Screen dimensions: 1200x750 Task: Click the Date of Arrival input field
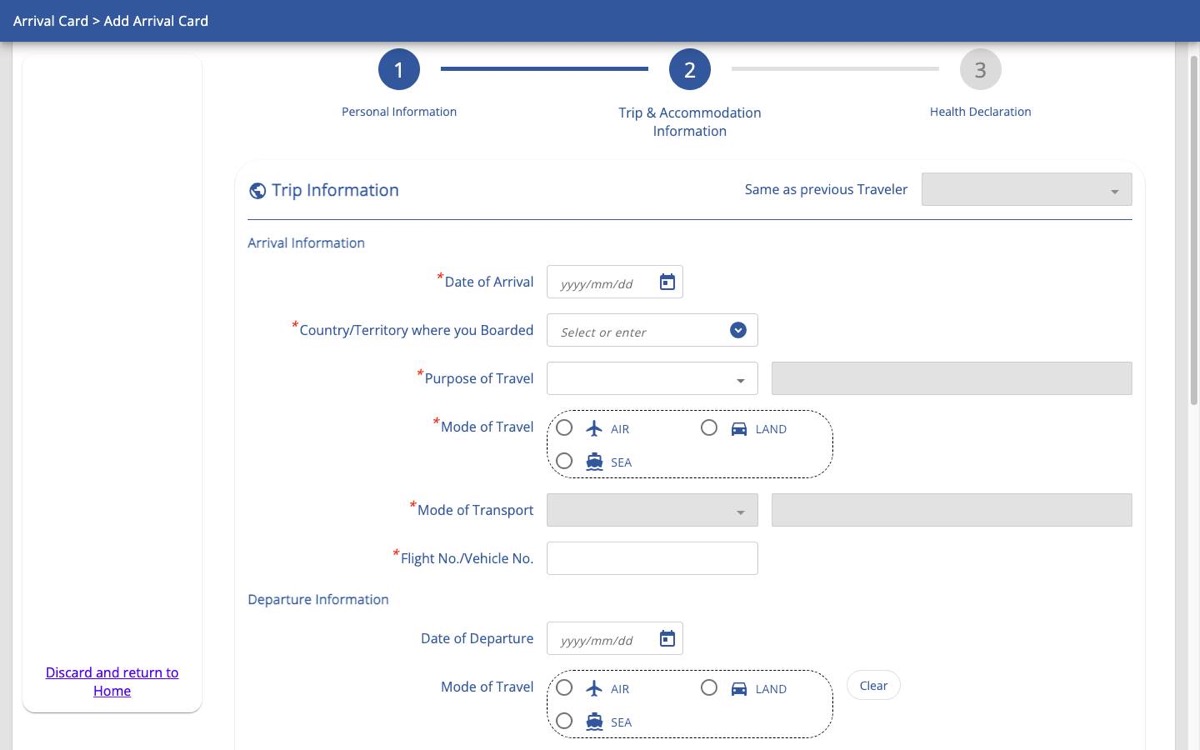[615, 283]
